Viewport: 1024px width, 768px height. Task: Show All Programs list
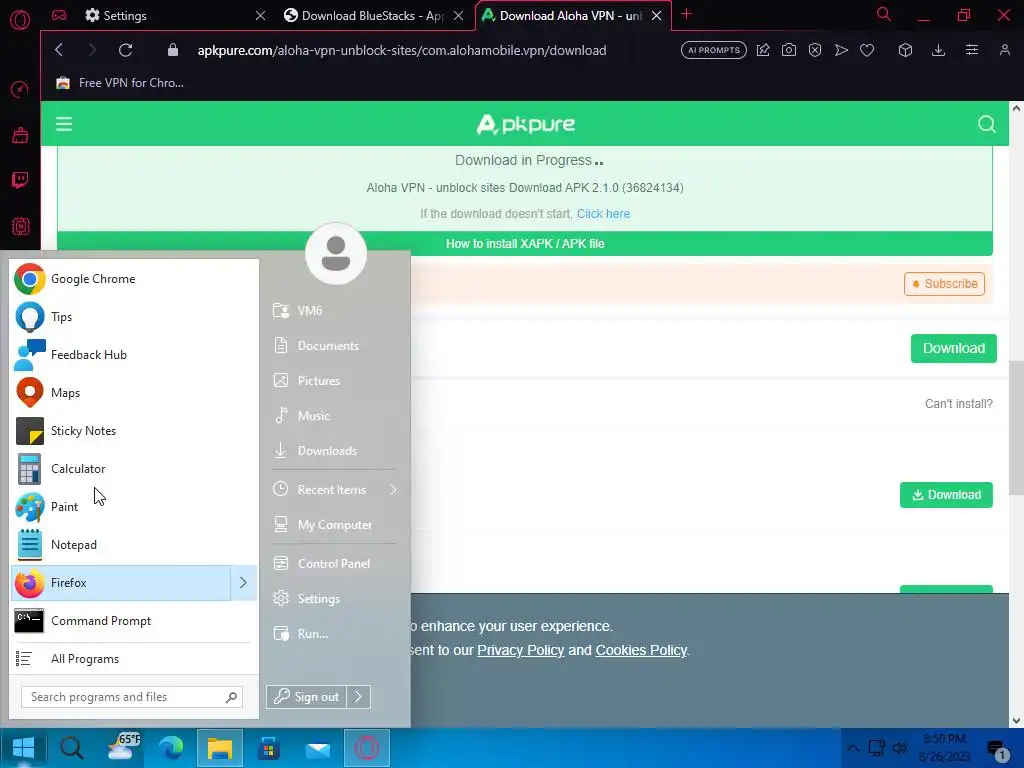[x=134, y=659]
